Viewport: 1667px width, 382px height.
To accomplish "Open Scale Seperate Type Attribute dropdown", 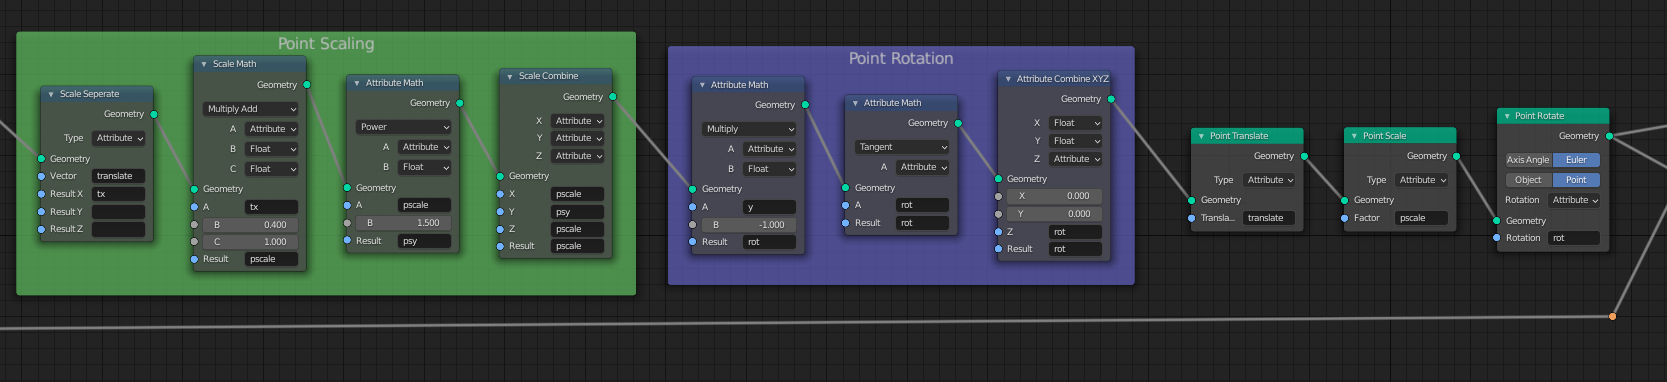I will (x=120, y=138).
